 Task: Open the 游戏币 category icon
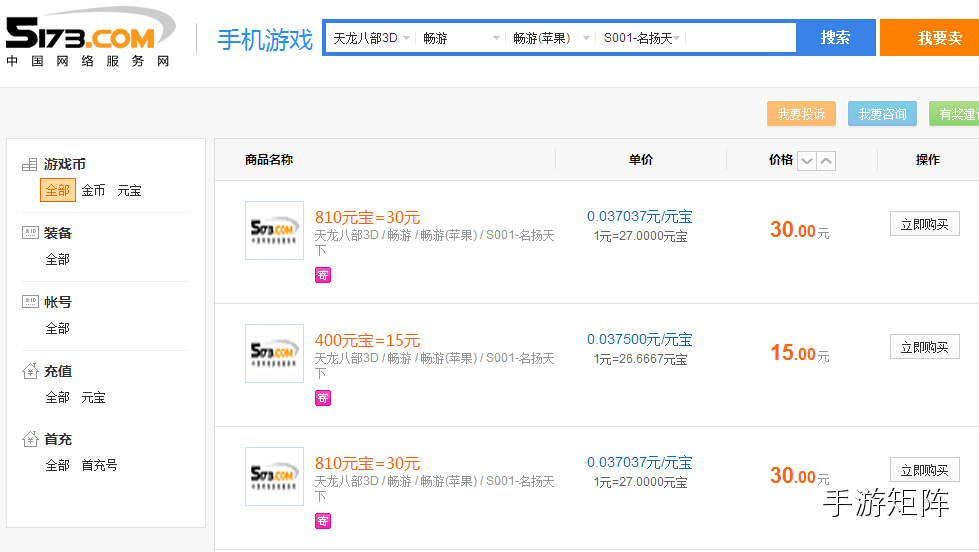pos(29,165)
